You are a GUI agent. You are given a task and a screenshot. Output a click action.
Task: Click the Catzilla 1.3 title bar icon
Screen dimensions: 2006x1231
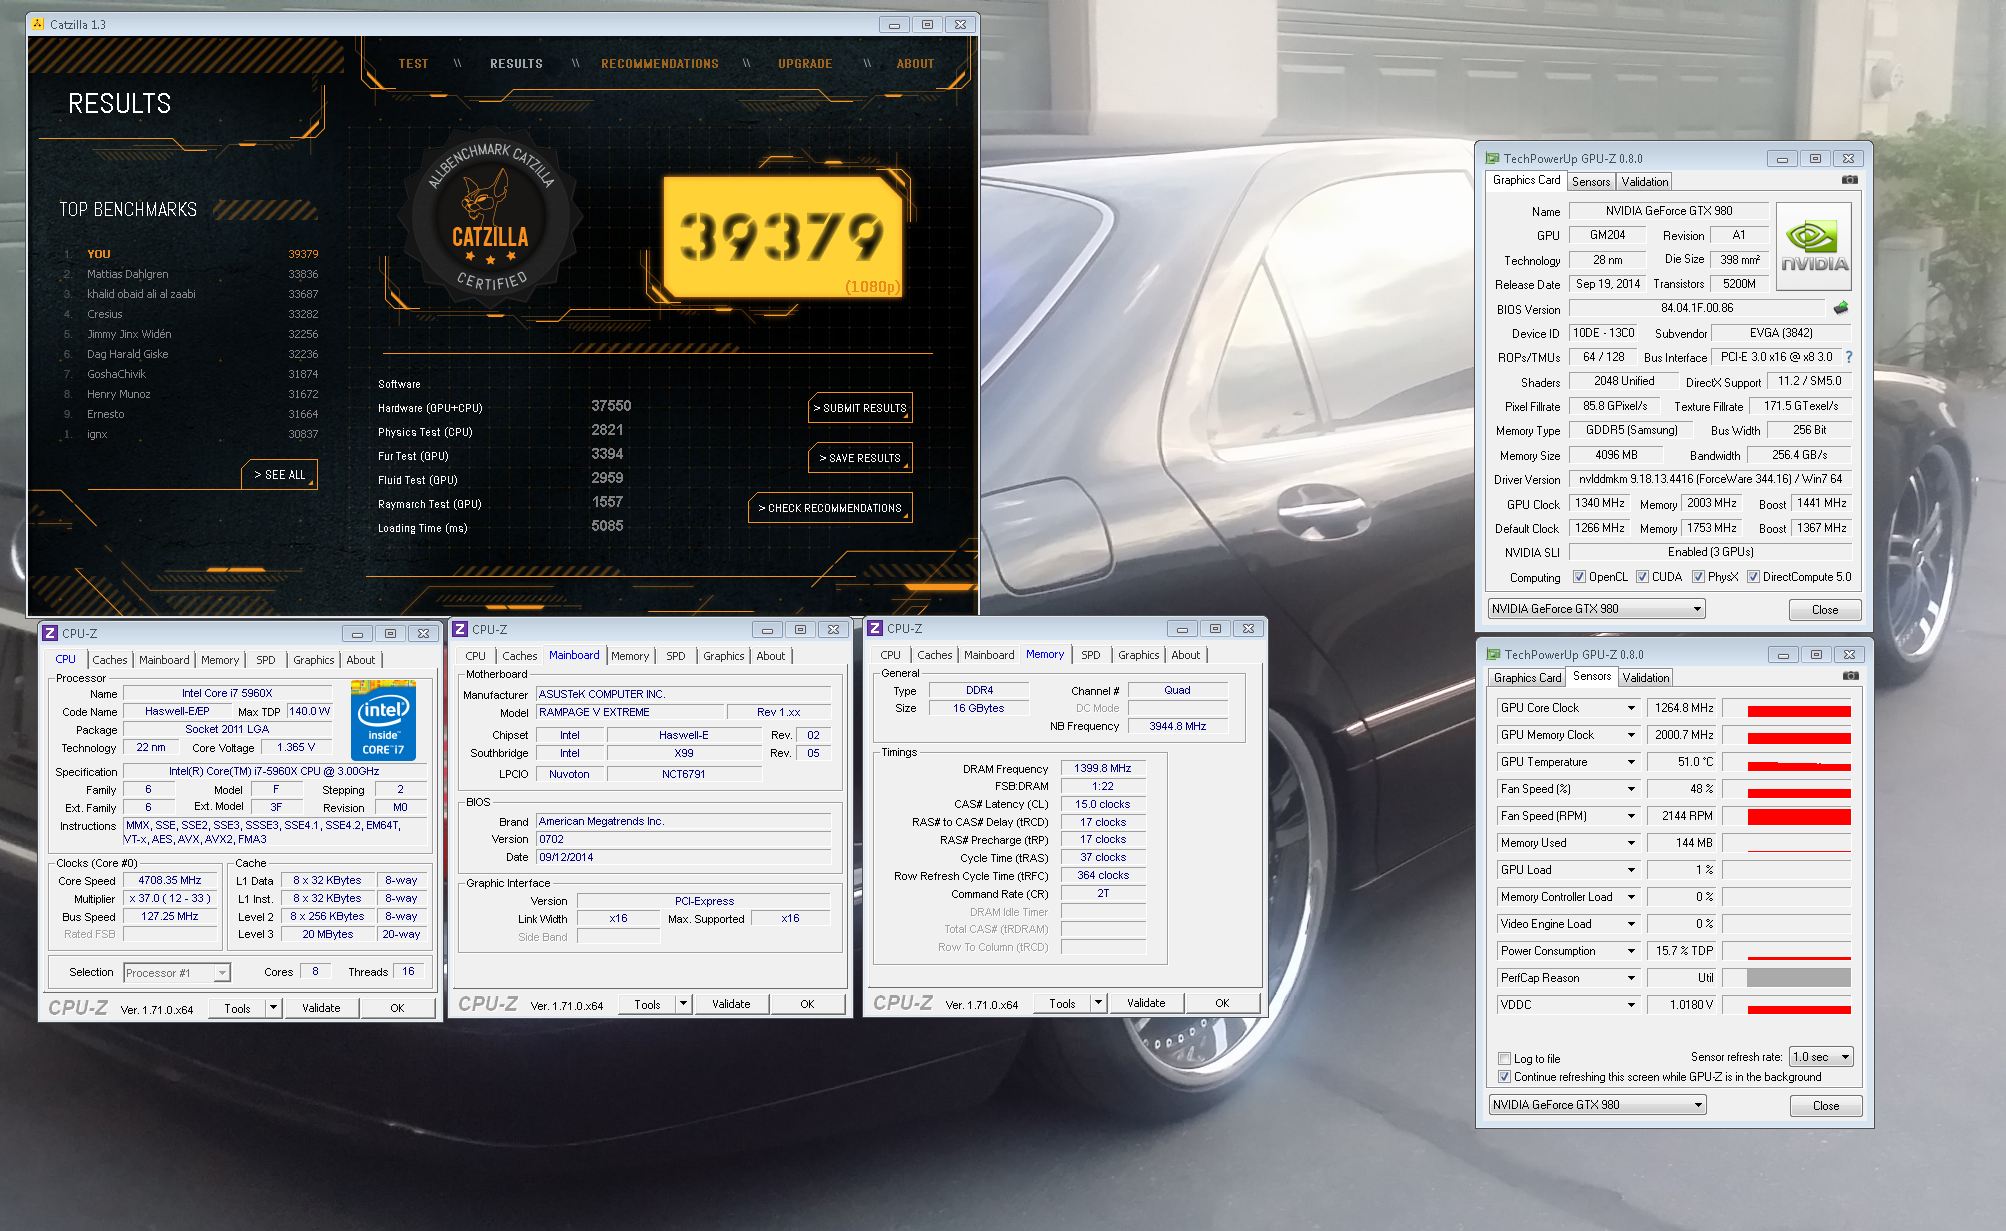click(38, 24)
